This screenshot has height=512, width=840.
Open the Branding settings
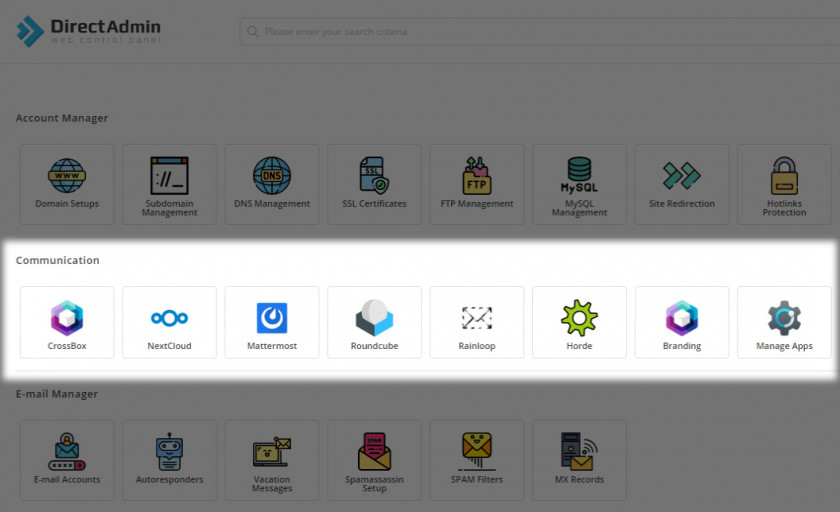tap(682, 322)
